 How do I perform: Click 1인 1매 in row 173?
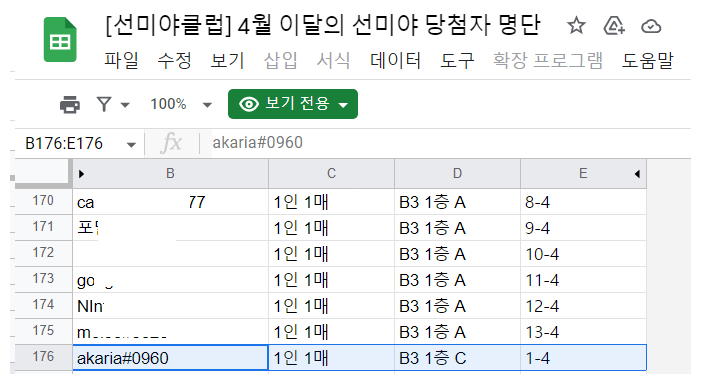point(331,280)
